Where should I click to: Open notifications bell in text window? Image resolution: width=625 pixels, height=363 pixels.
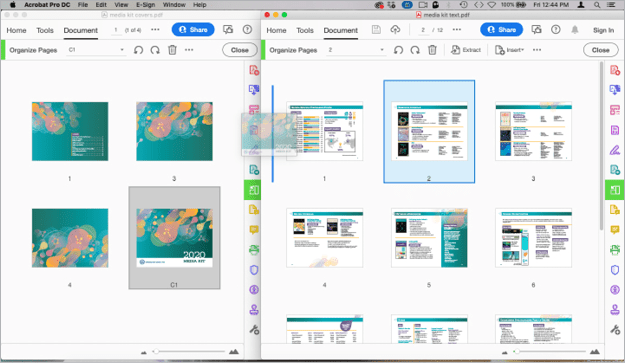click(575, 30)
